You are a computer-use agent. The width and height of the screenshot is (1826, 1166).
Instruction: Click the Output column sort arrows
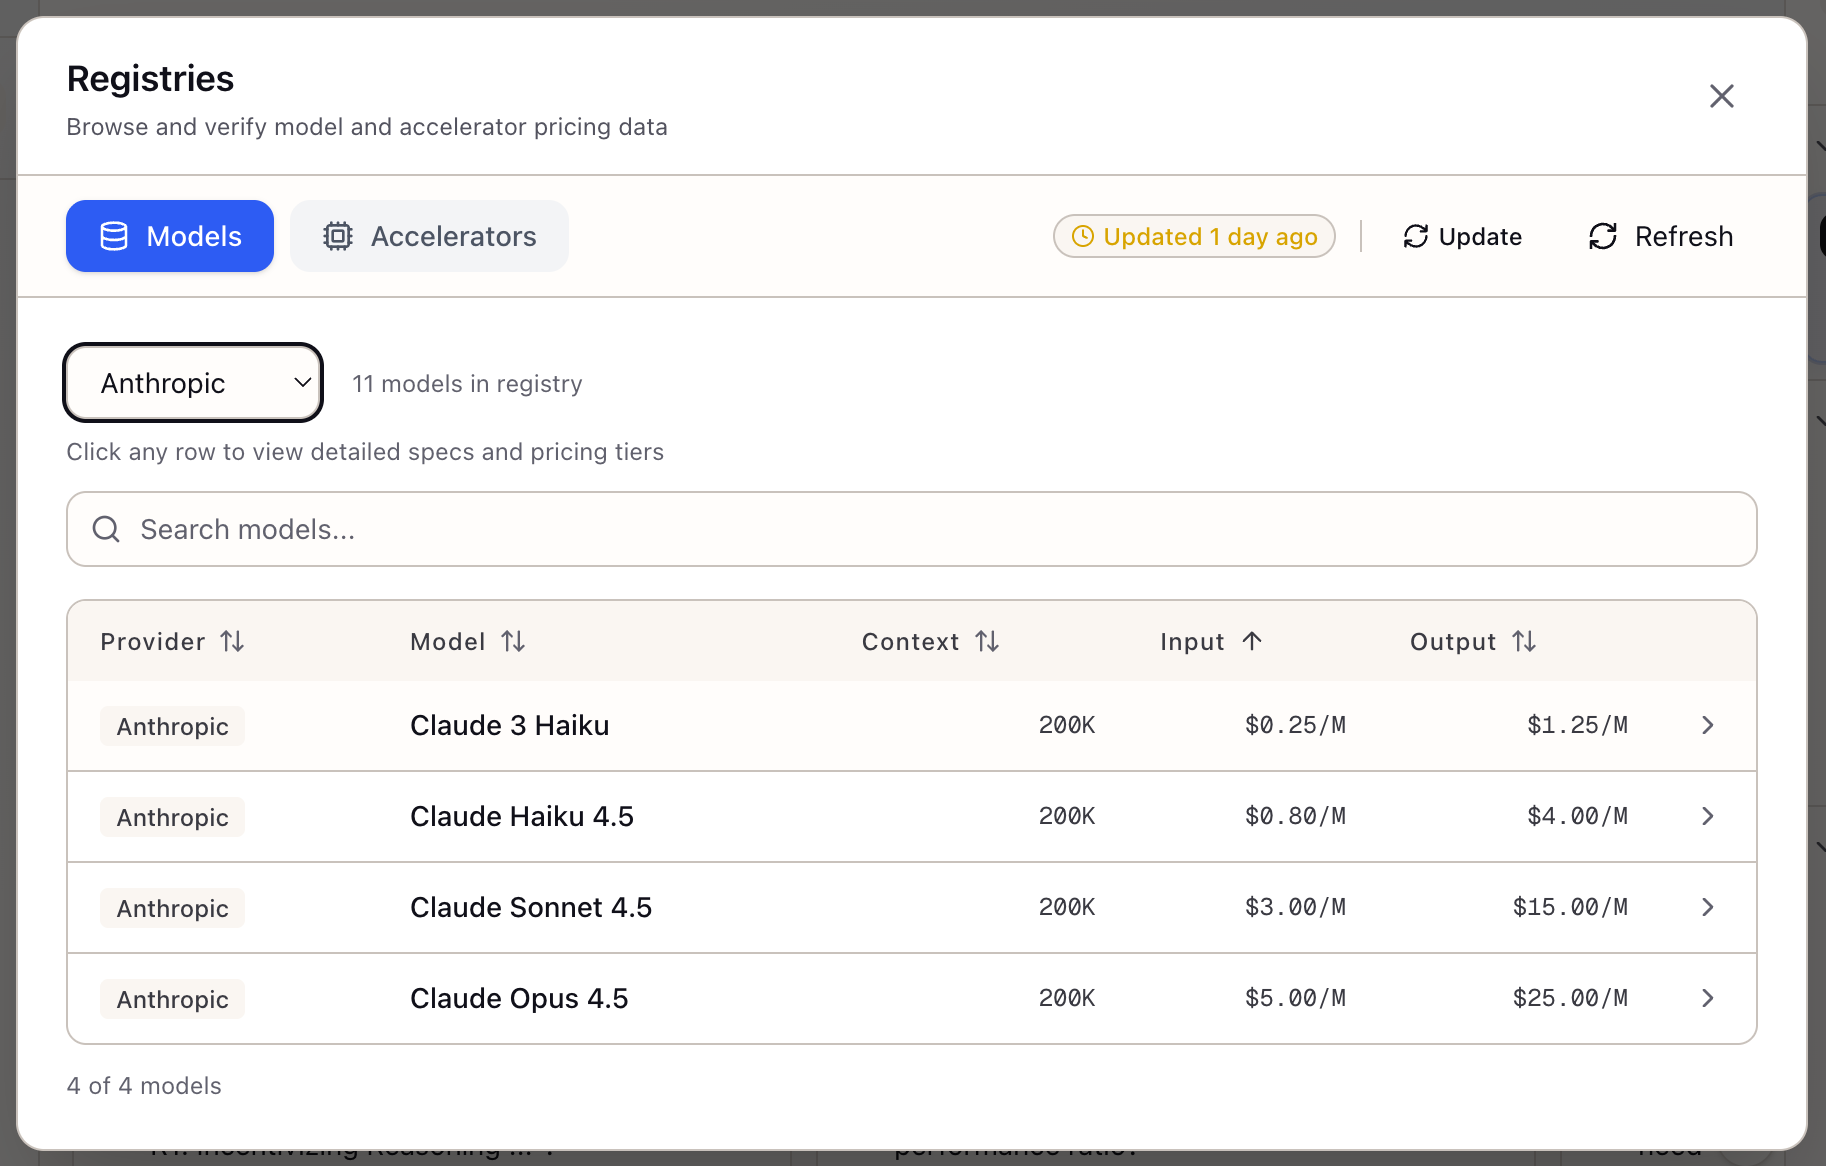tap(1523, 641)
